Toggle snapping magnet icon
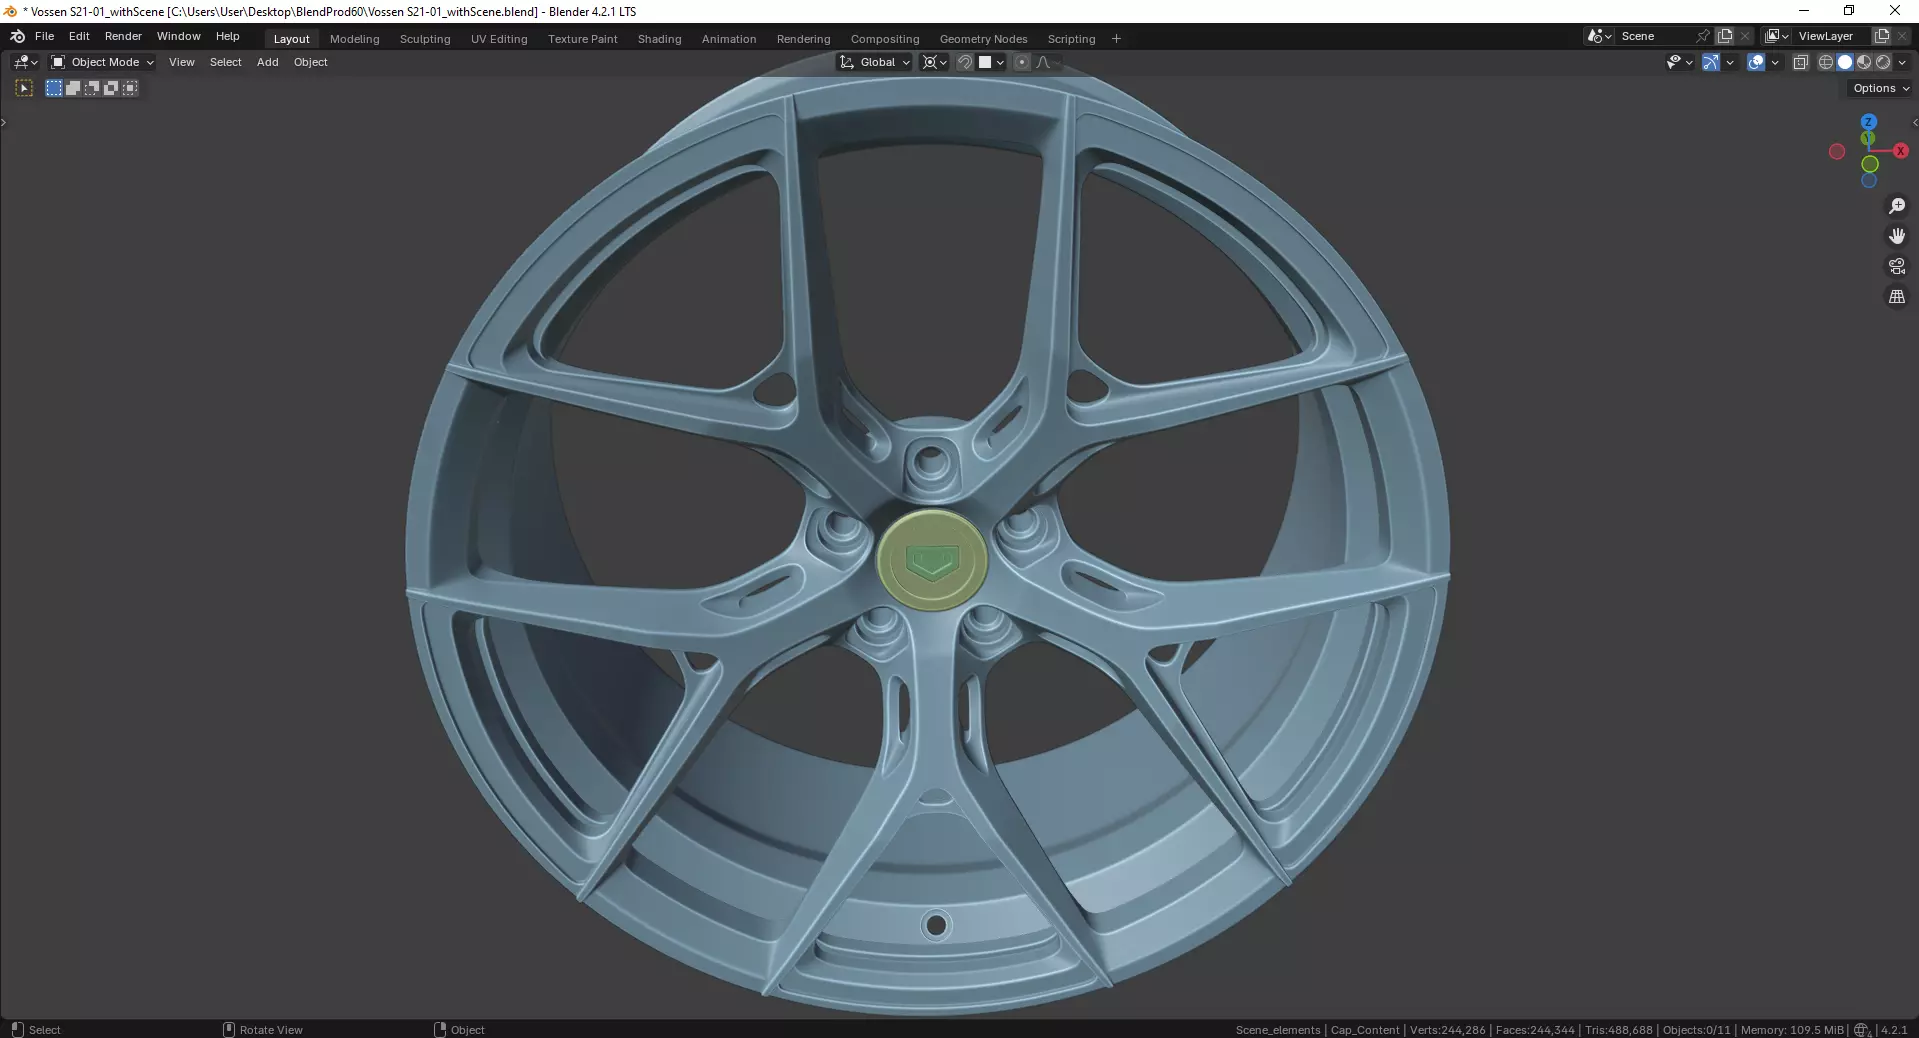1919x1038 pixels. 965,62
